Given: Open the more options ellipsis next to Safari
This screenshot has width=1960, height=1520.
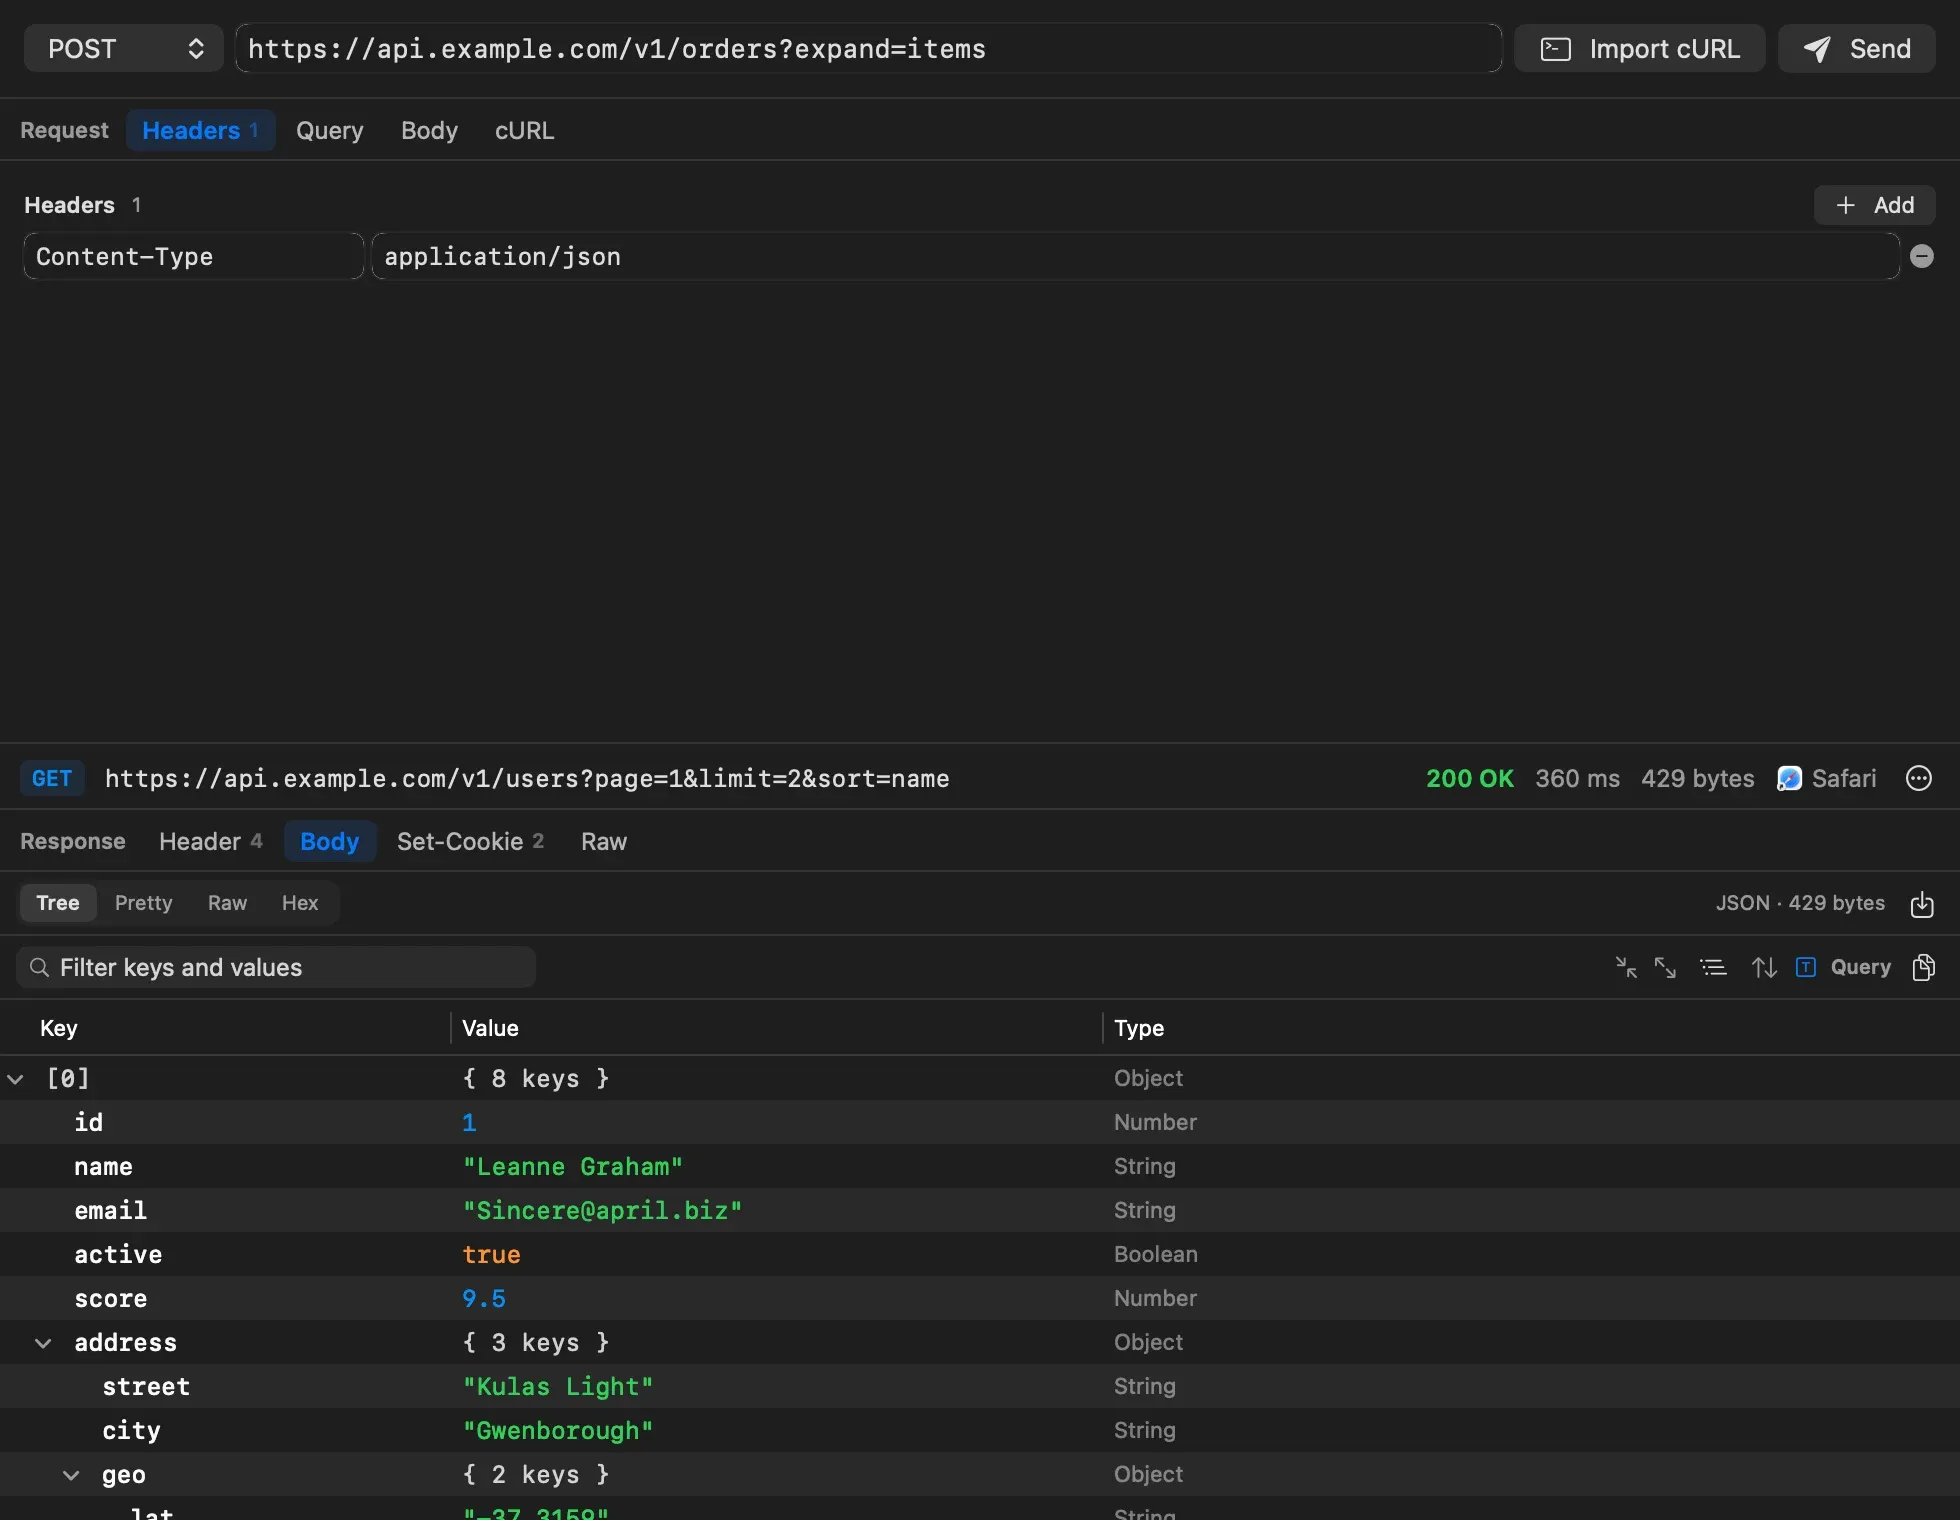Looking at the screenshot, I should pos(1919,778).
